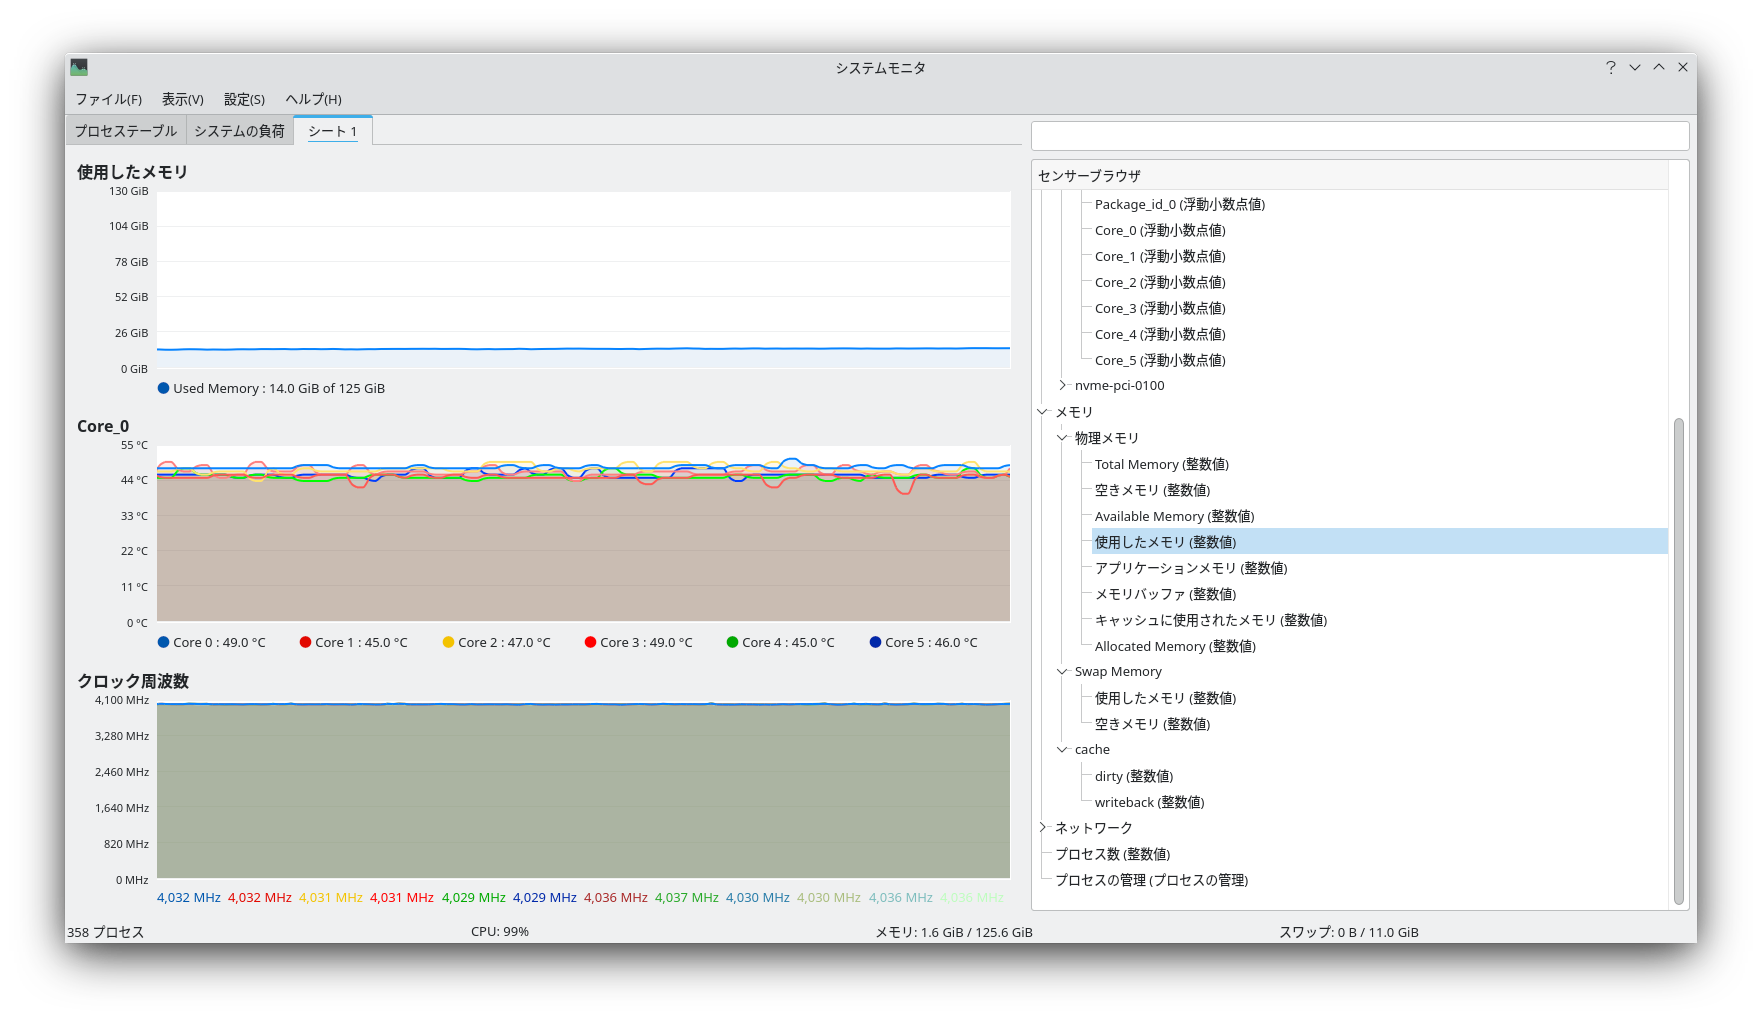
Task: Click the sensor search input field
Action: tap(1360, 135)
